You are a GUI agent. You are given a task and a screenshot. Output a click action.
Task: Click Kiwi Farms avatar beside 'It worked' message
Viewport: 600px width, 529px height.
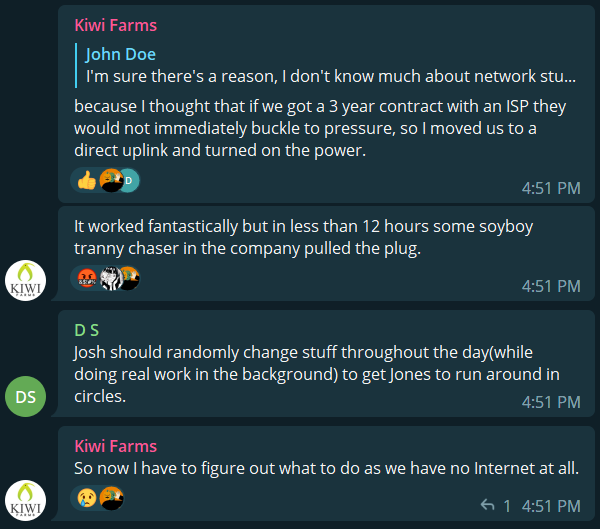[x=26, y=279]
